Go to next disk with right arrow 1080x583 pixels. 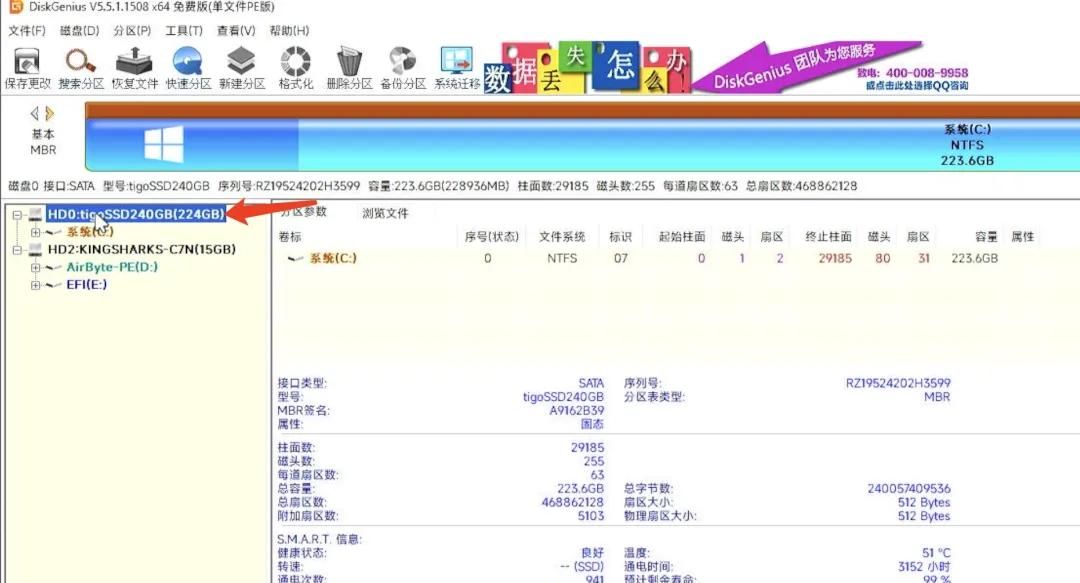(50, 114)
